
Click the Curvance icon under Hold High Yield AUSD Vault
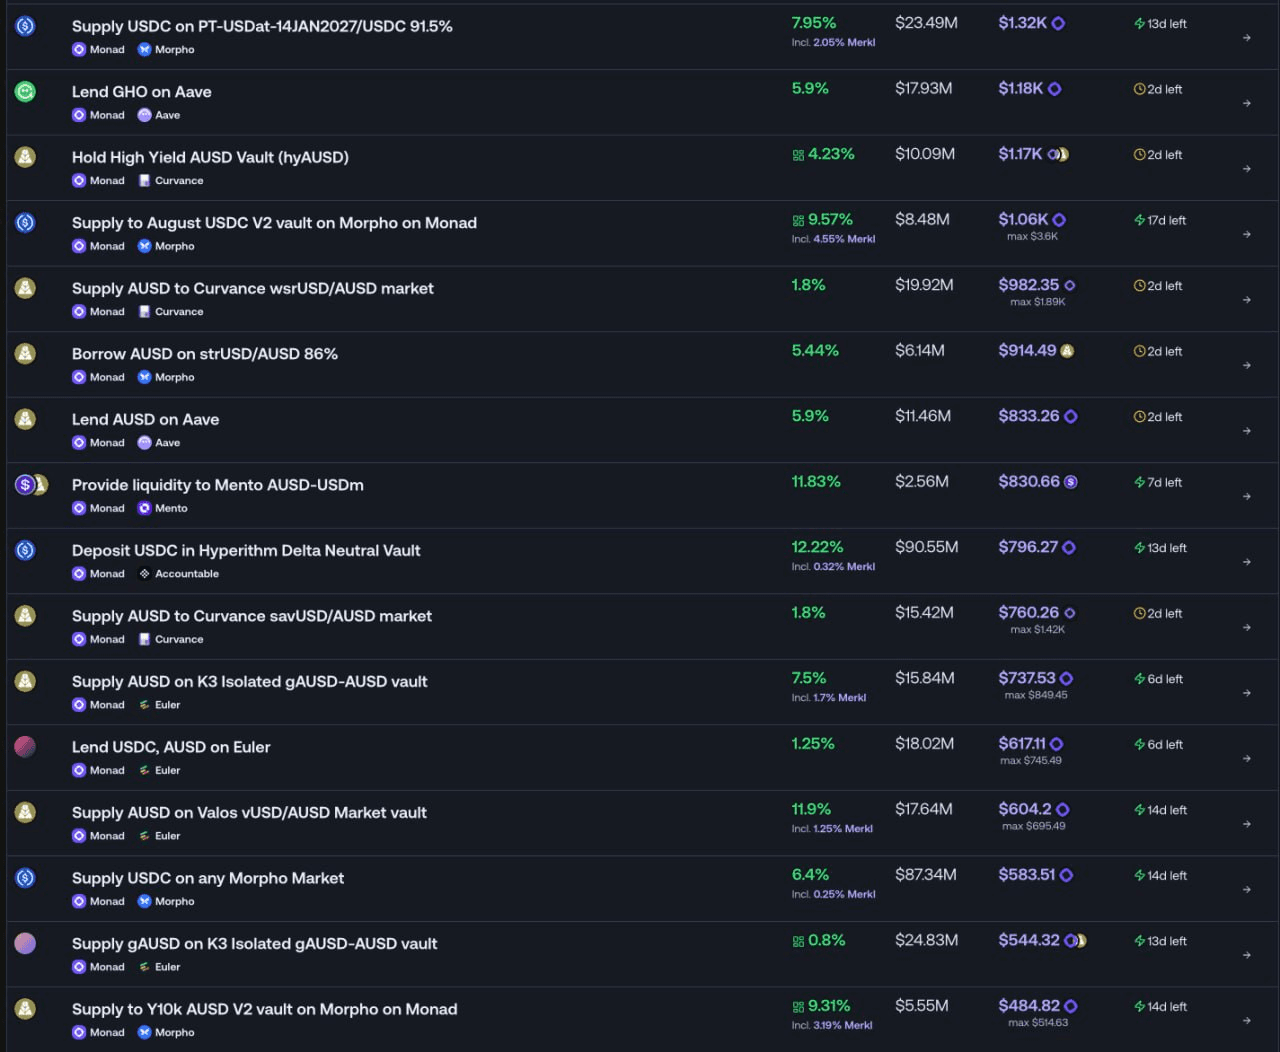pos(144,180)
